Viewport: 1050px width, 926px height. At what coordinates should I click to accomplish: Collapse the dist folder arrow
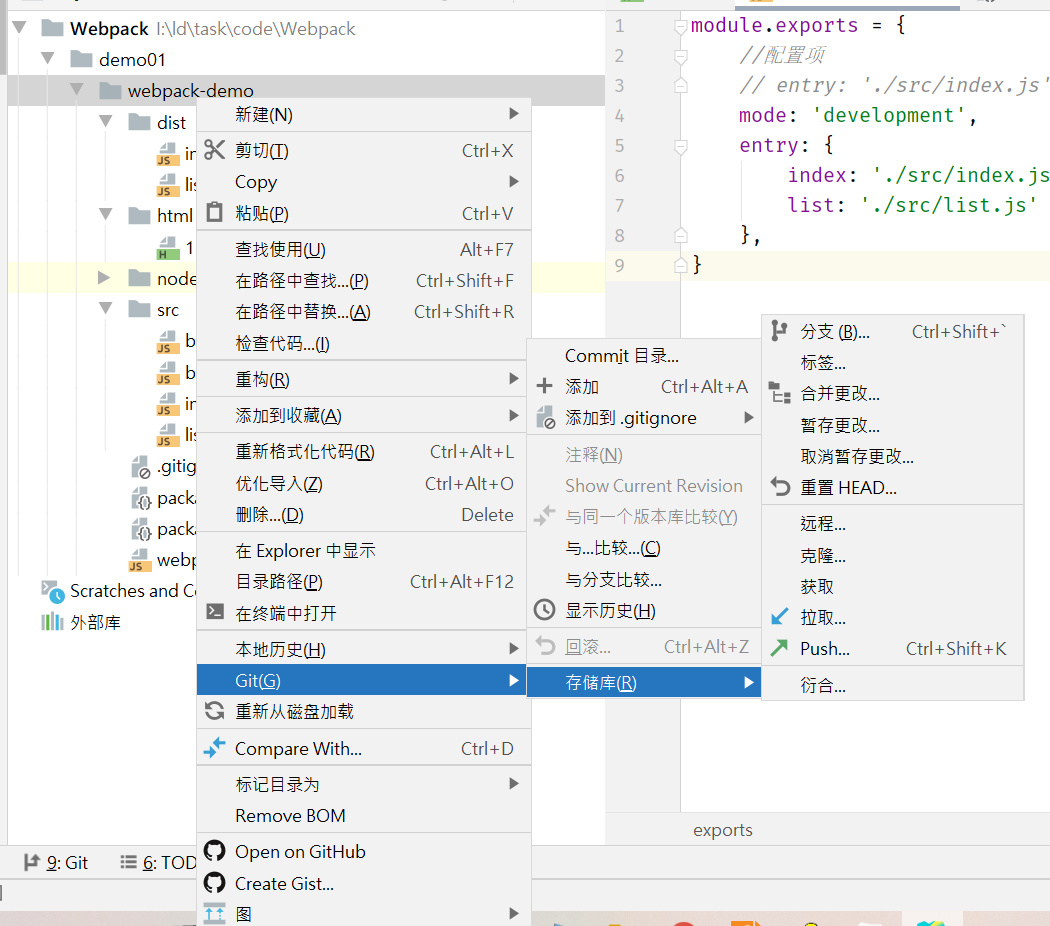pyautogui.click(x=106, y=121)
